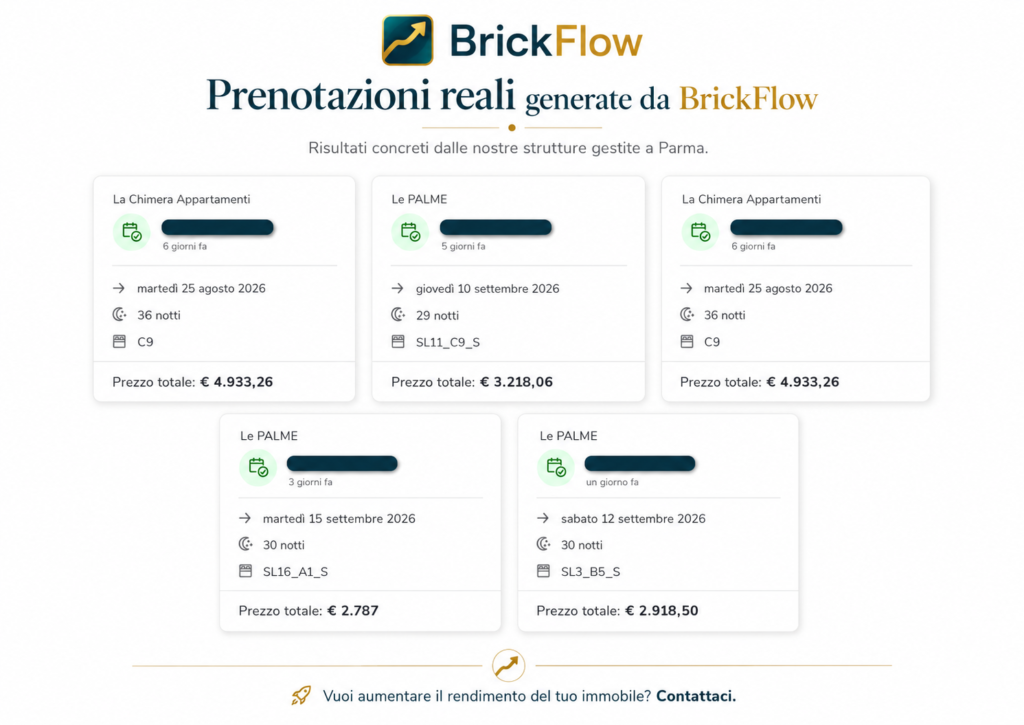
Task: Click the rocket icon near the footer text
Action: click(301, 695)
